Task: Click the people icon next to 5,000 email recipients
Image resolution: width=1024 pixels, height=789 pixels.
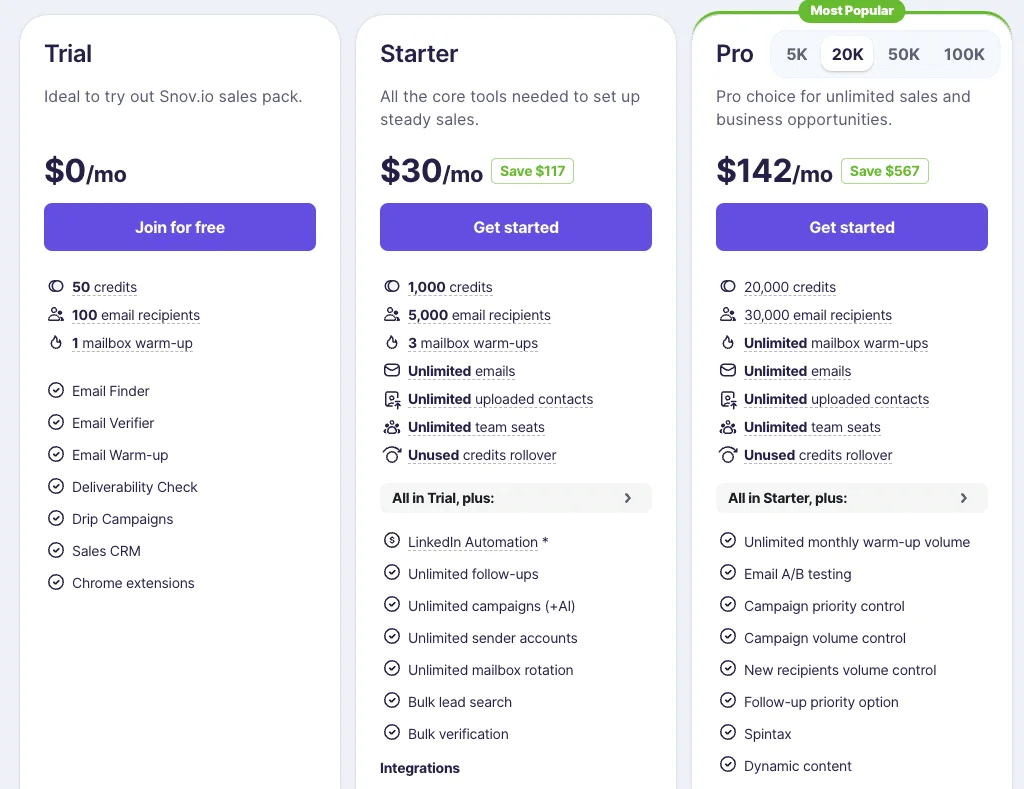Action: tap(392, 314)
